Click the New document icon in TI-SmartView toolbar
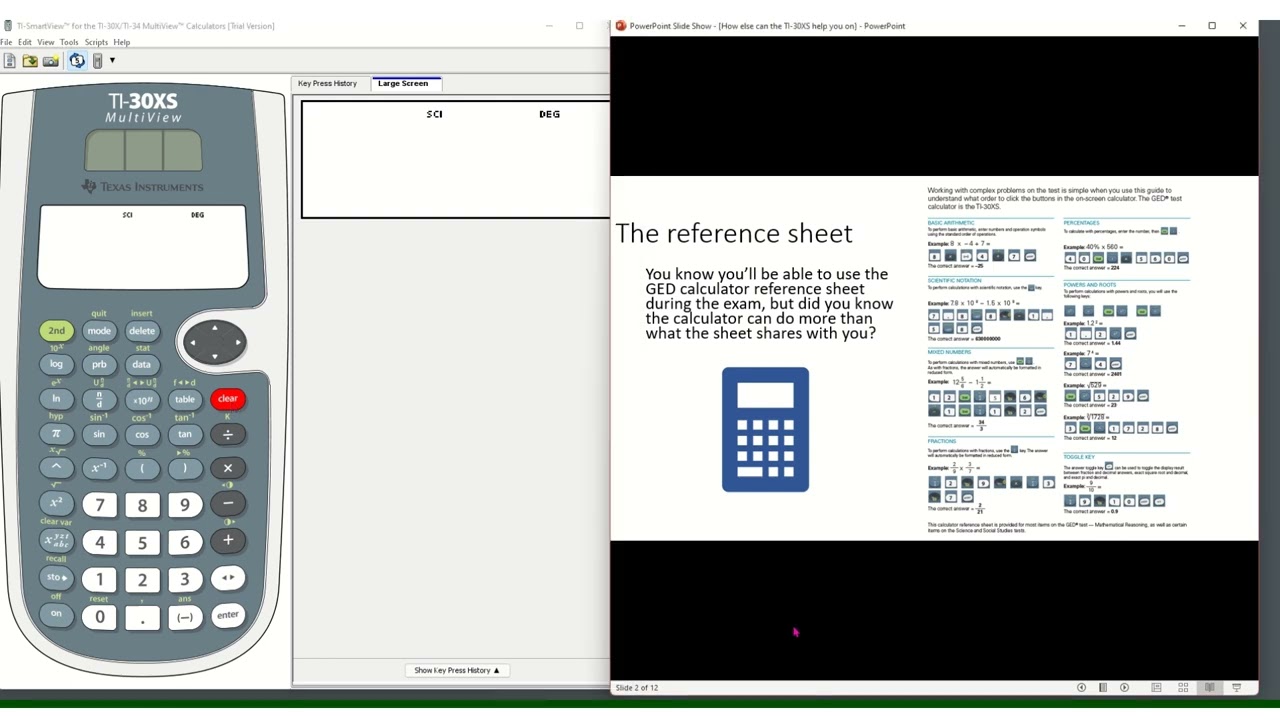The width and height of the screenshot is (1280, 720). [x=8, y=61]
